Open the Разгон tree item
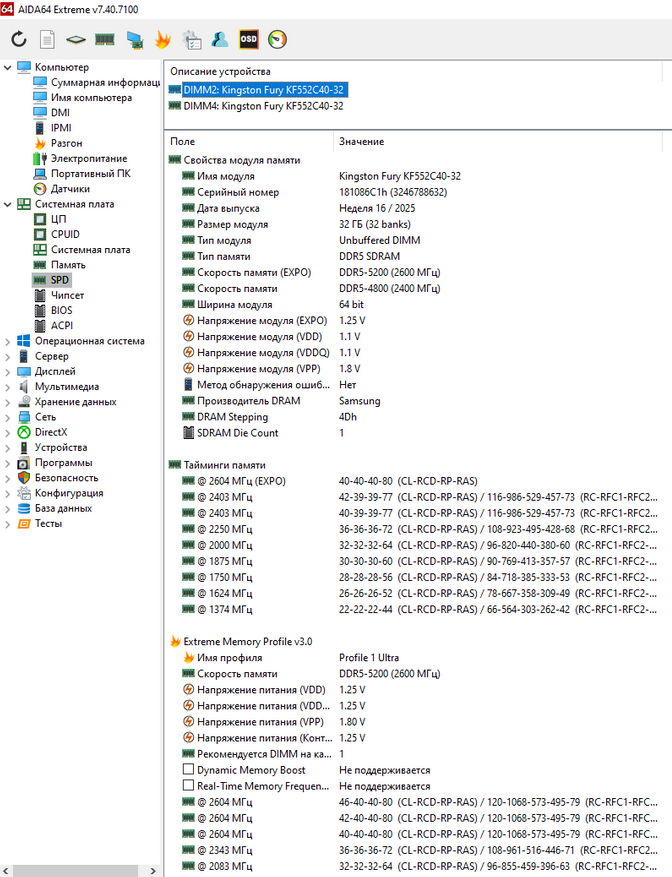 coord(58,143)
